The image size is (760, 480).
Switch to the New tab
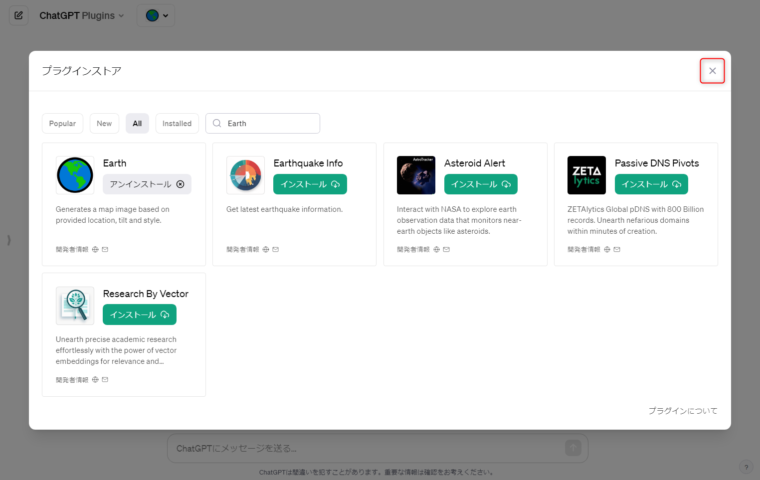coord(104,124)
